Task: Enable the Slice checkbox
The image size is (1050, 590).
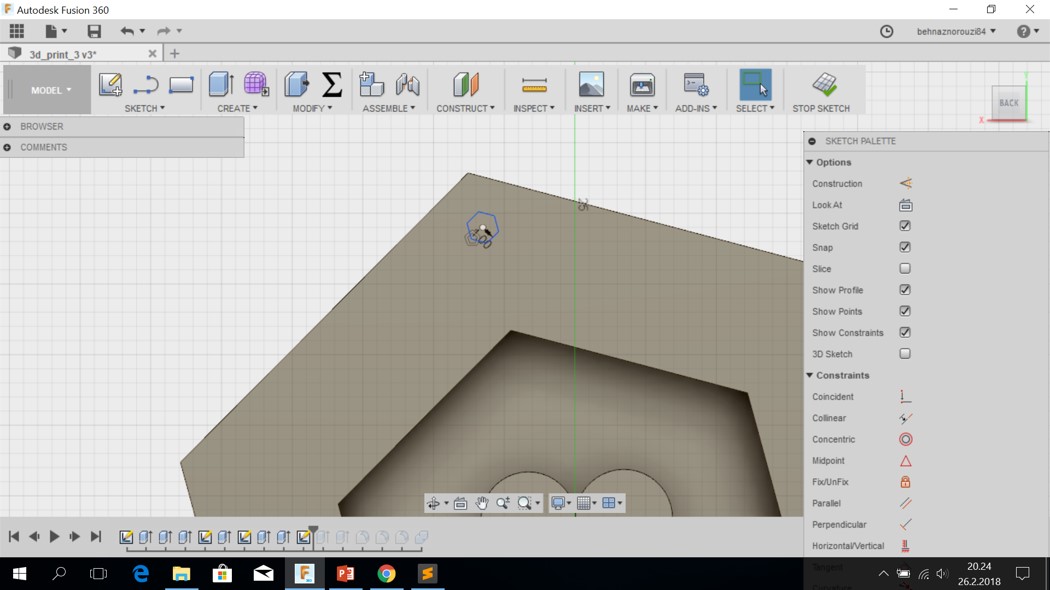Action: [x=905, y=269]
